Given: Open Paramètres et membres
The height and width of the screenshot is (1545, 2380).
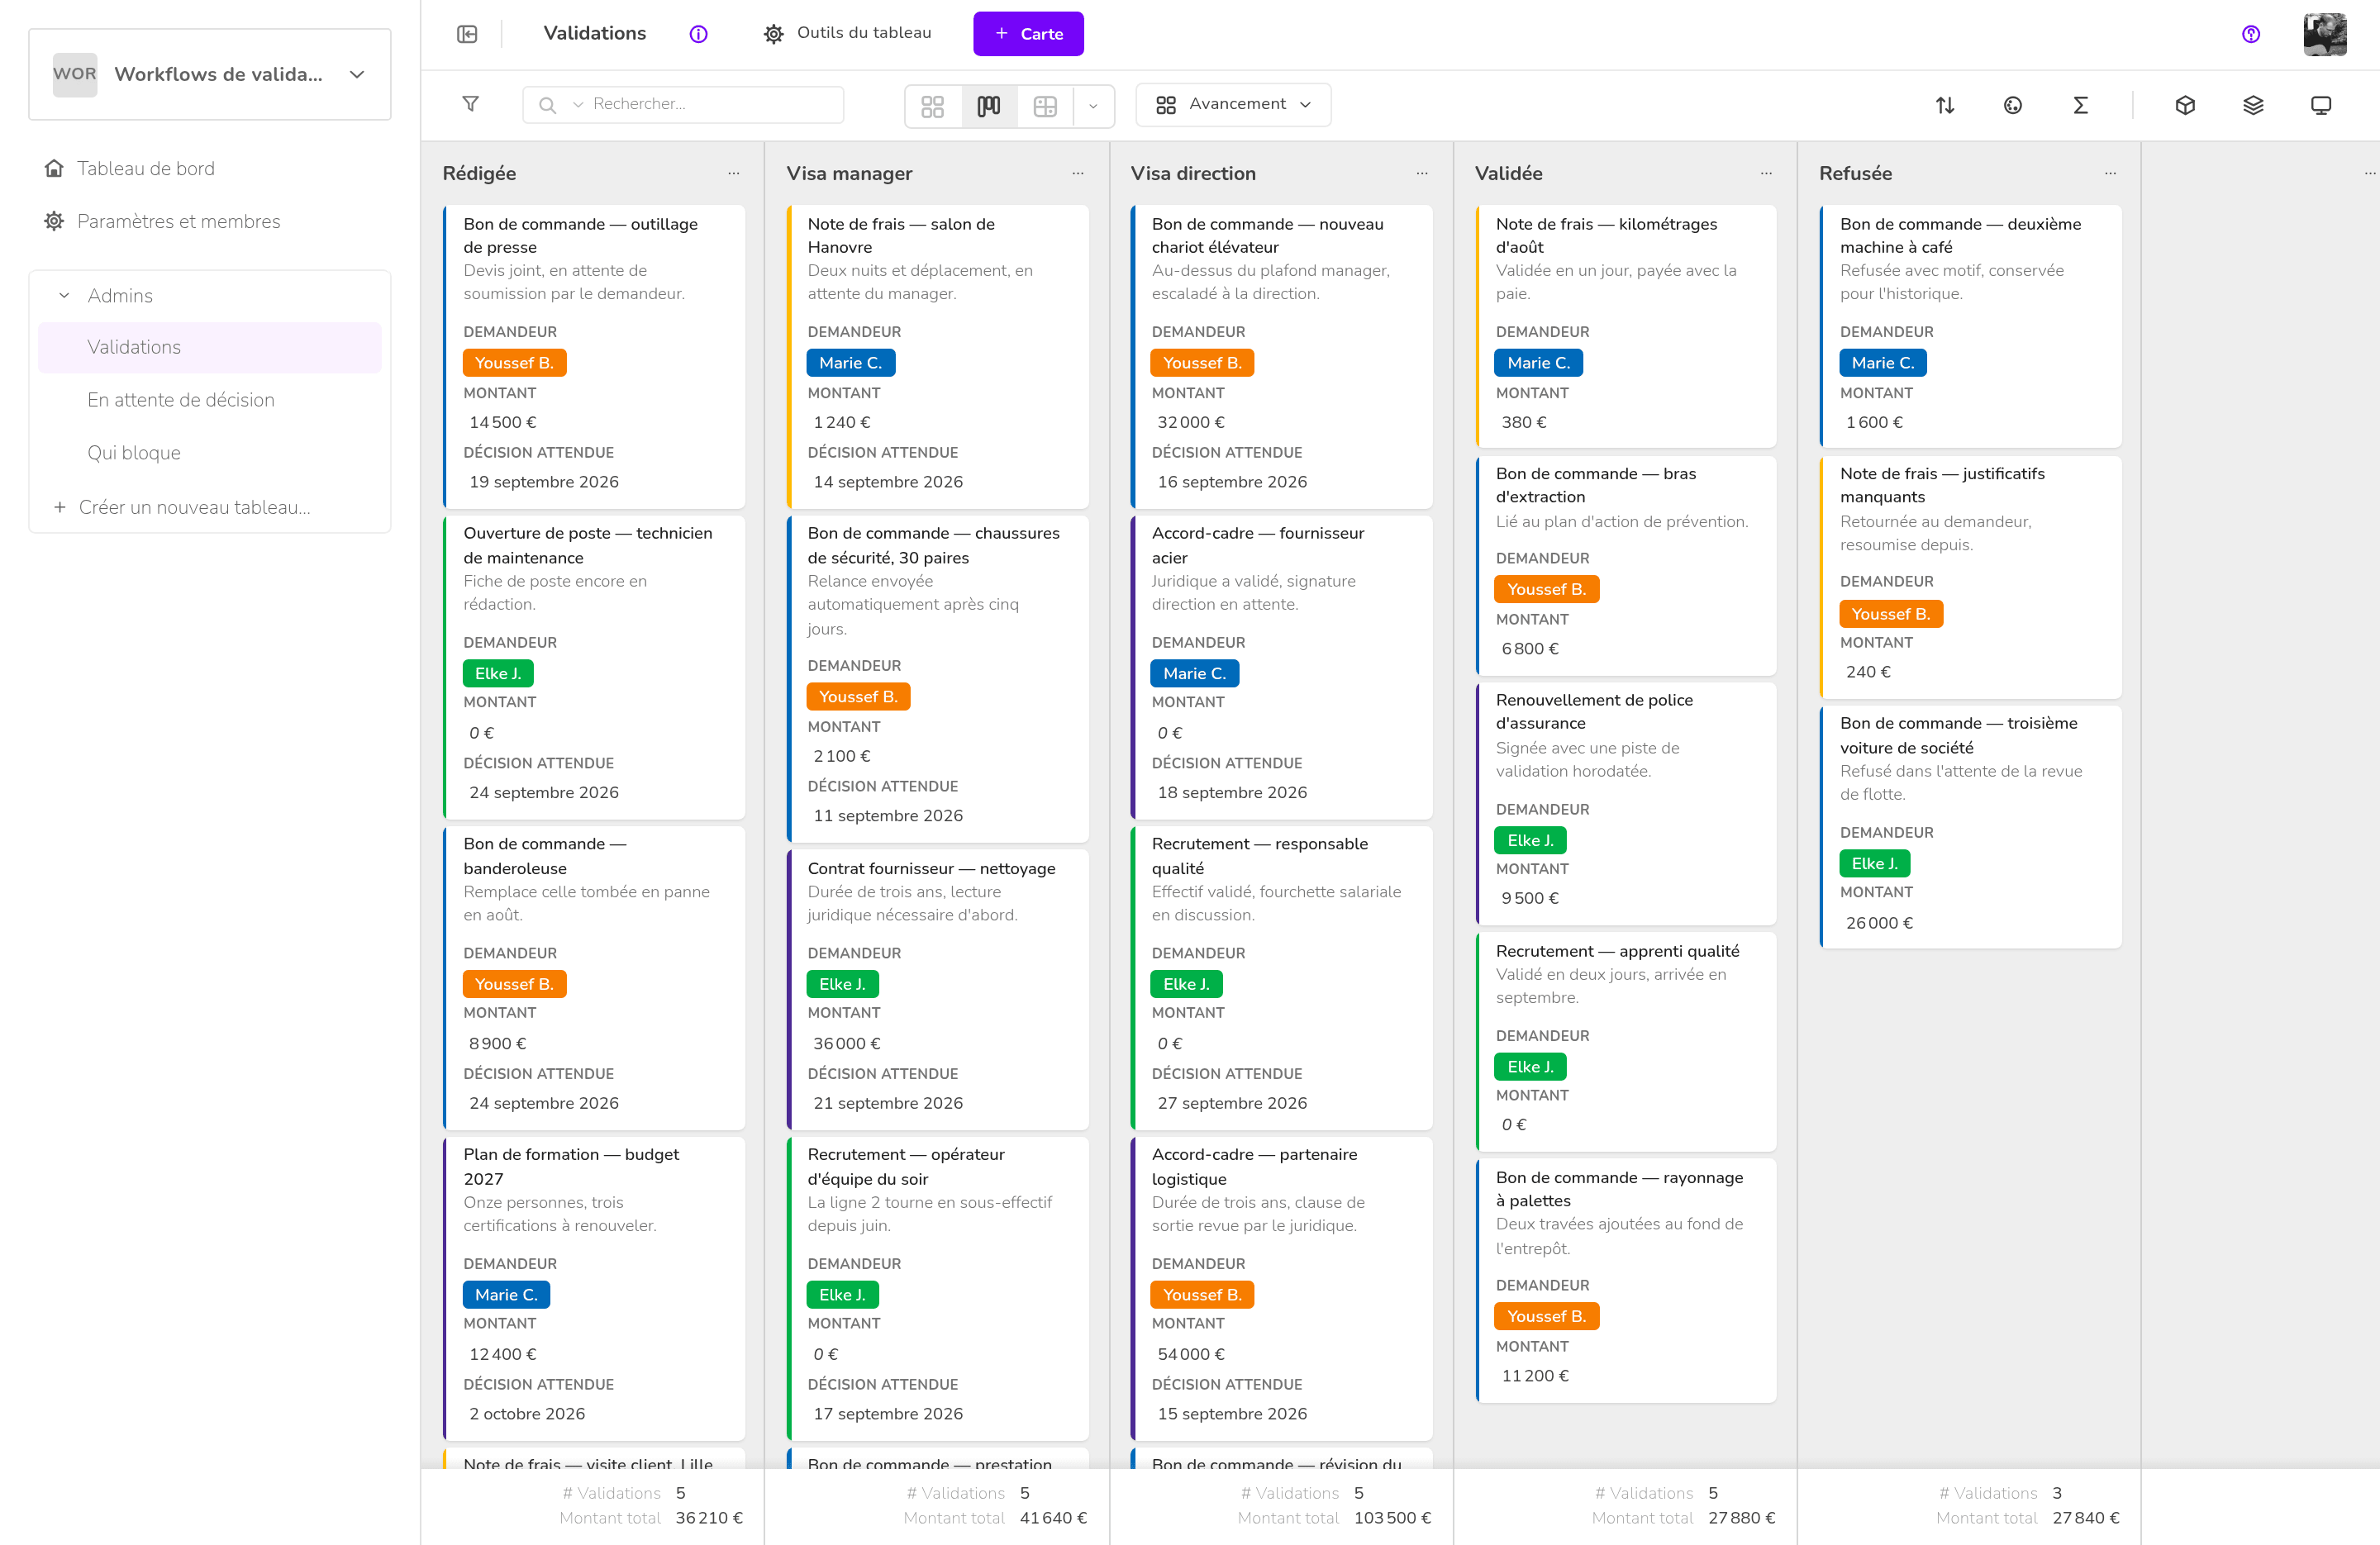Looking at the screenshot, I should tap(162, 221).
